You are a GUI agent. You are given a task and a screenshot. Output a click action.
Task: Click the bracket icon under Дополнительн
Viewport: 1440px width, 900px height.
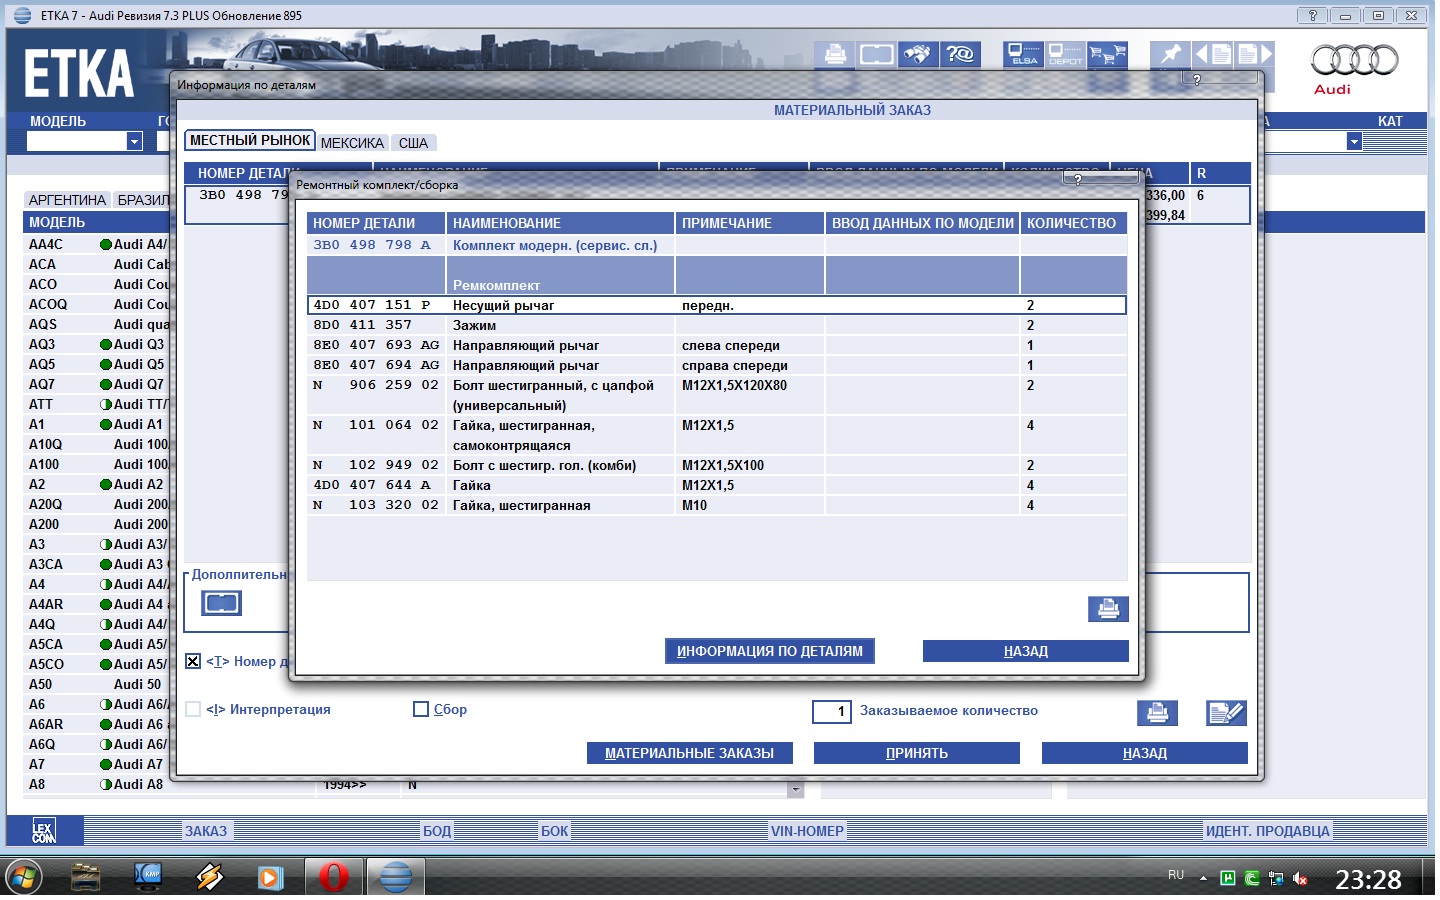221,603
